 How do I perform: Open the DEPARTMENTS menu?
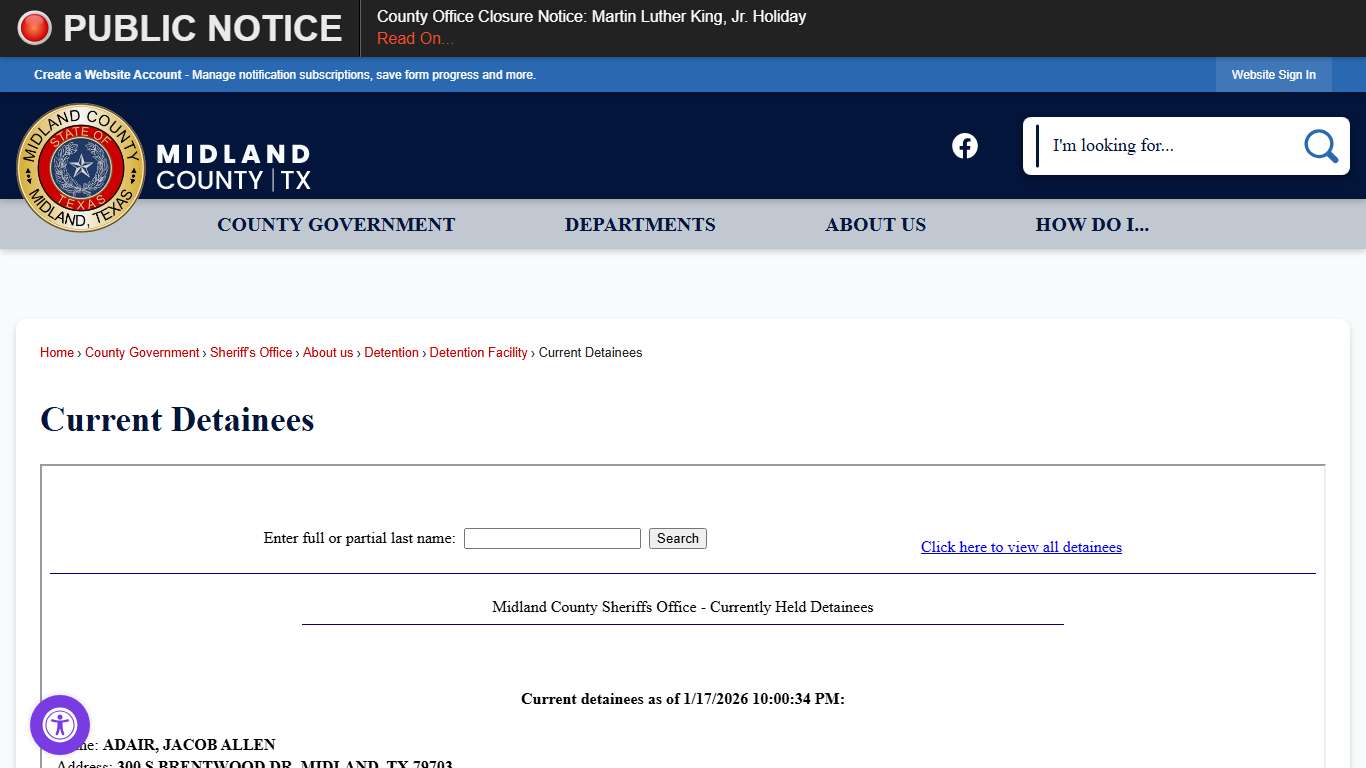point(640,224)
